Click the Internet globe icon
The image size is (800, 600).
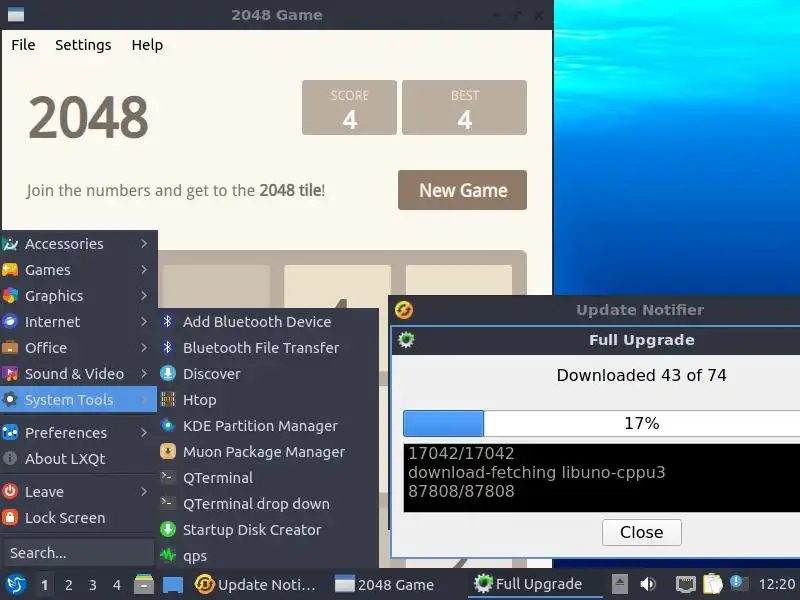coord(10,322)
